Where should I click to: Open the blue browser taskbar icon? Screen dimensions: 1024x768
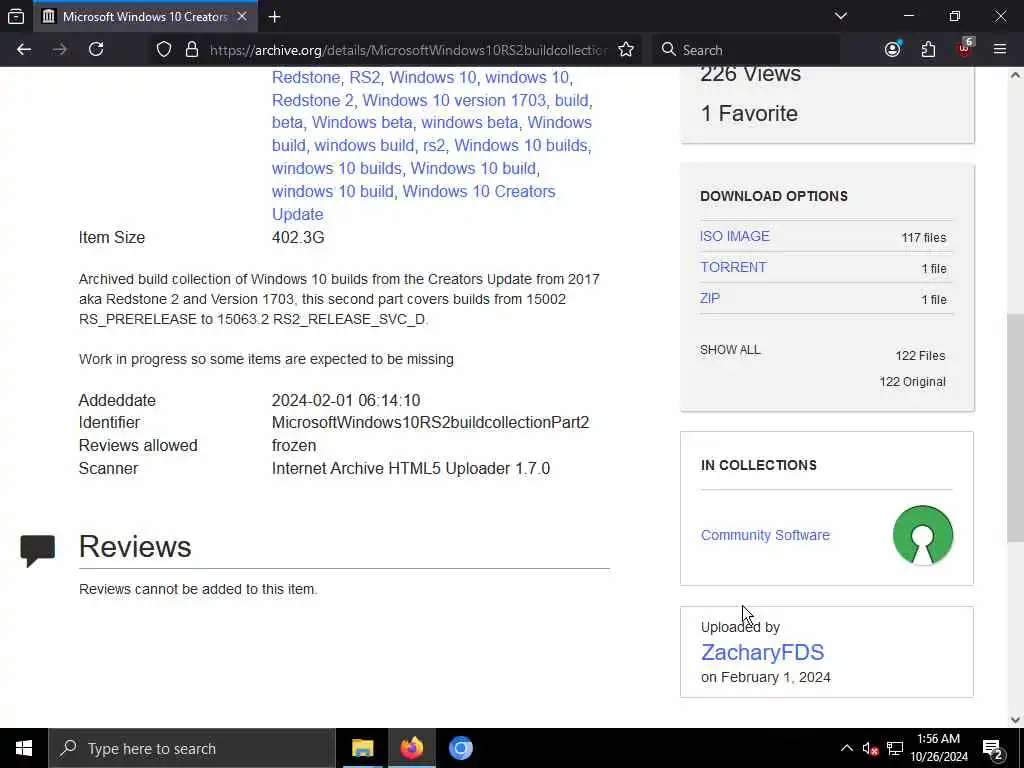coord(460,748)
